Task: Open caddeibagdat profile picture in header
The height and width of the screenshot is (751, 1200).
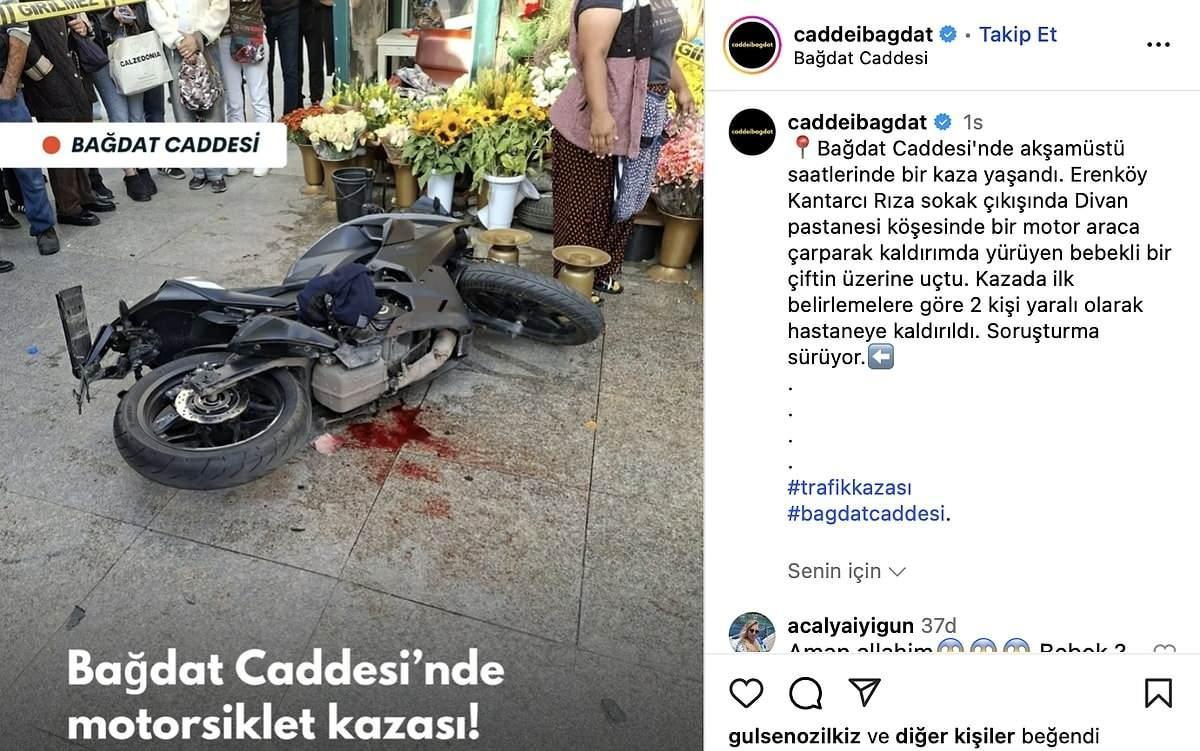Action: 753,45
